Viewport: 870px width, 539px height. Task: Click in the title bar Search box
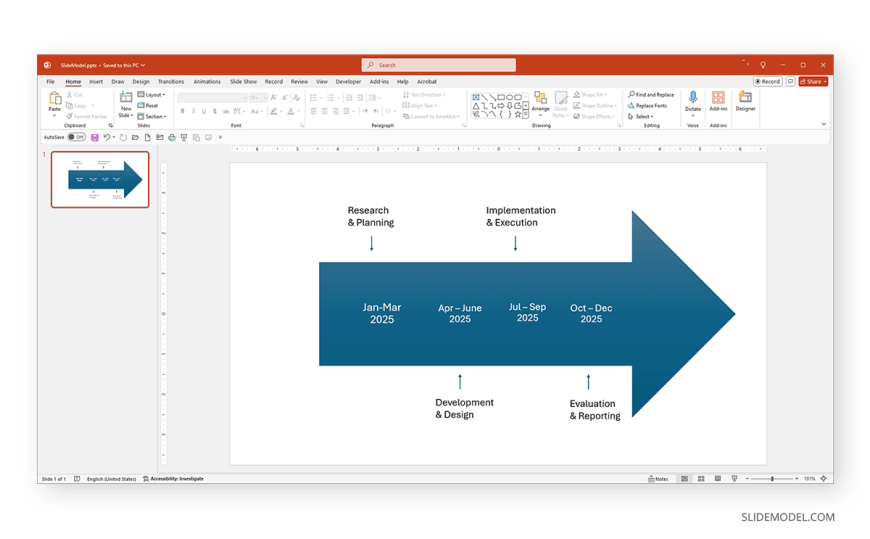(438, 65)
